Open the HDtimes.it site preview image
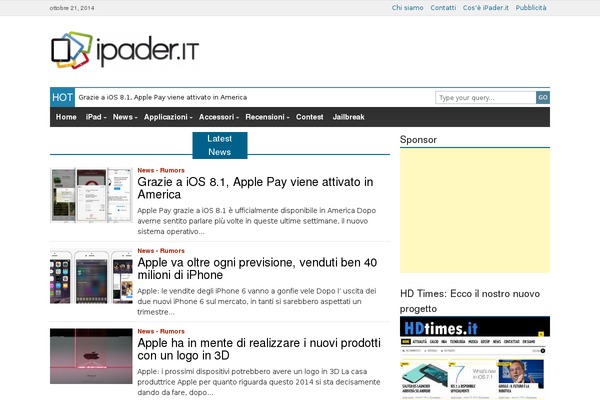The height and width of the screenshot is (400, 600). 475,358
